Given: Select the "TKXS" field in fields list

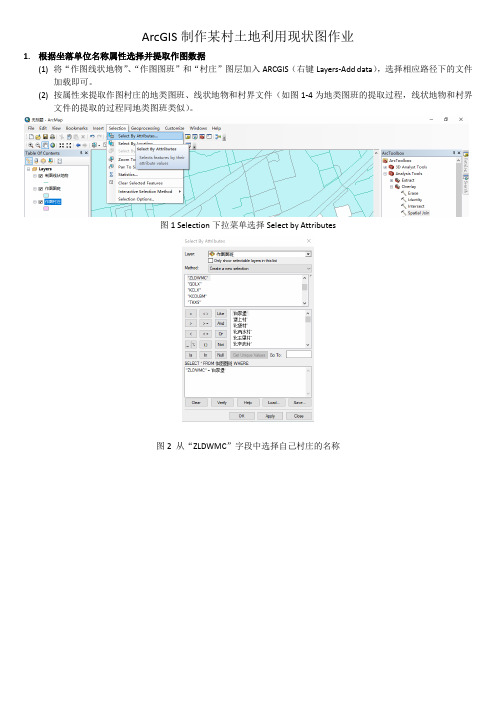Looking at the screenshot, I should [194, 302].
